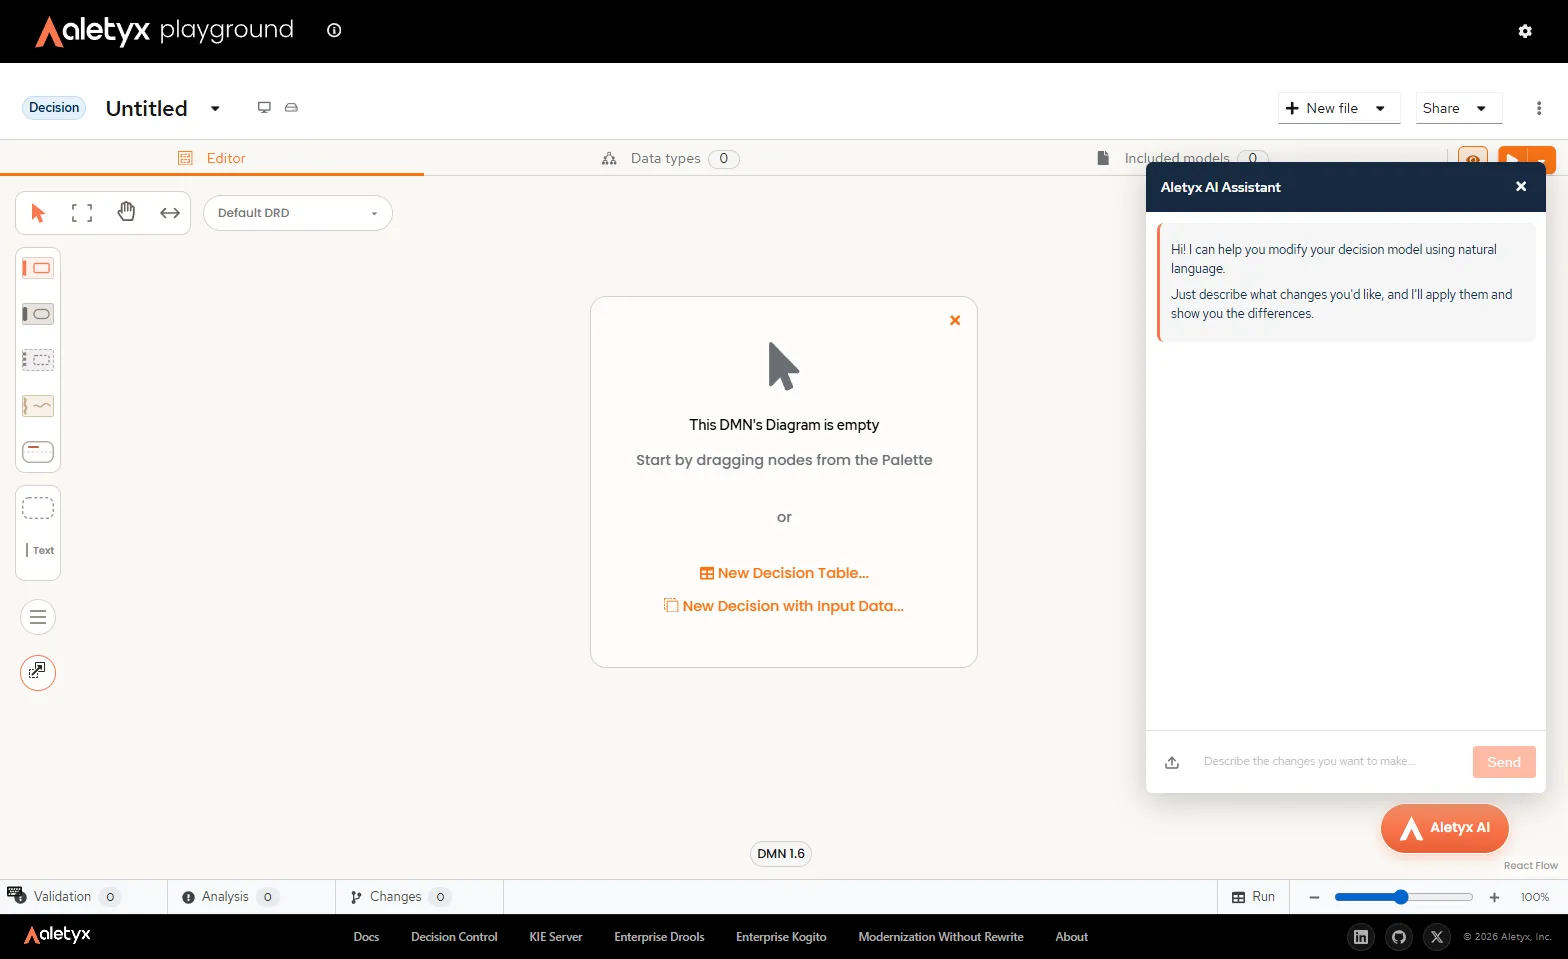Open Modernization Without Rewrite footer link
The image size is (1568, 959).
coord(941,937)
